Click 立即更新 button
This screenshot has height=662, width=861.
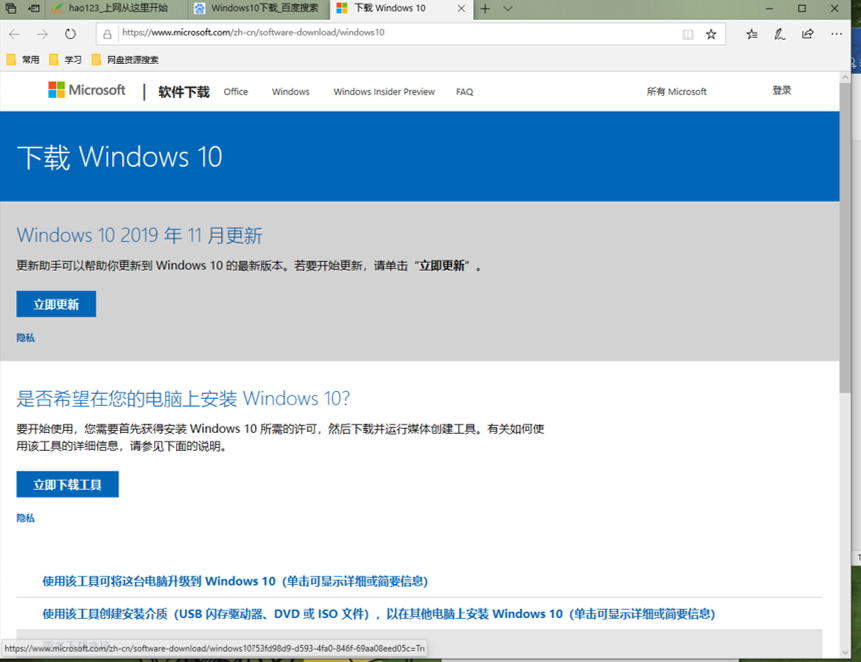click(56, 304)
